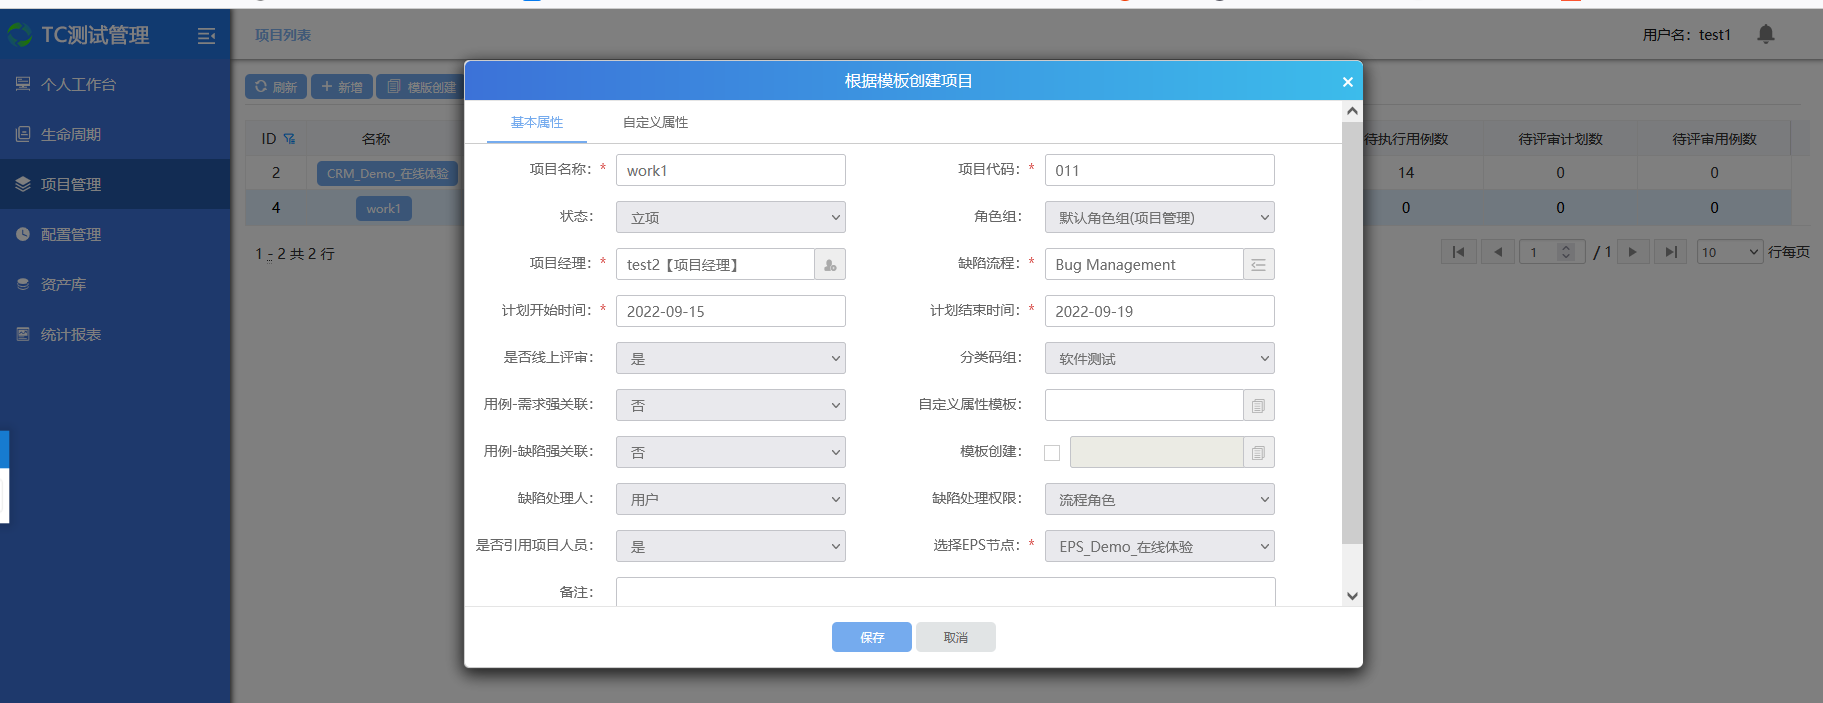The image size is (1823, 703).
Task: Close the 根据模板创建项目 dialog
Action: 1347,82
